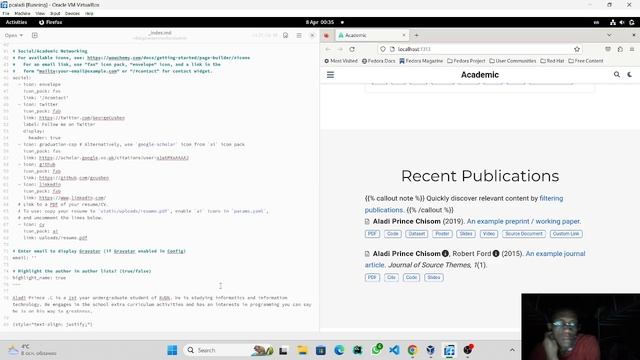Open VirtualBox File menu
This screenshot has height=360, width=640.
click(x=6, y=13)
